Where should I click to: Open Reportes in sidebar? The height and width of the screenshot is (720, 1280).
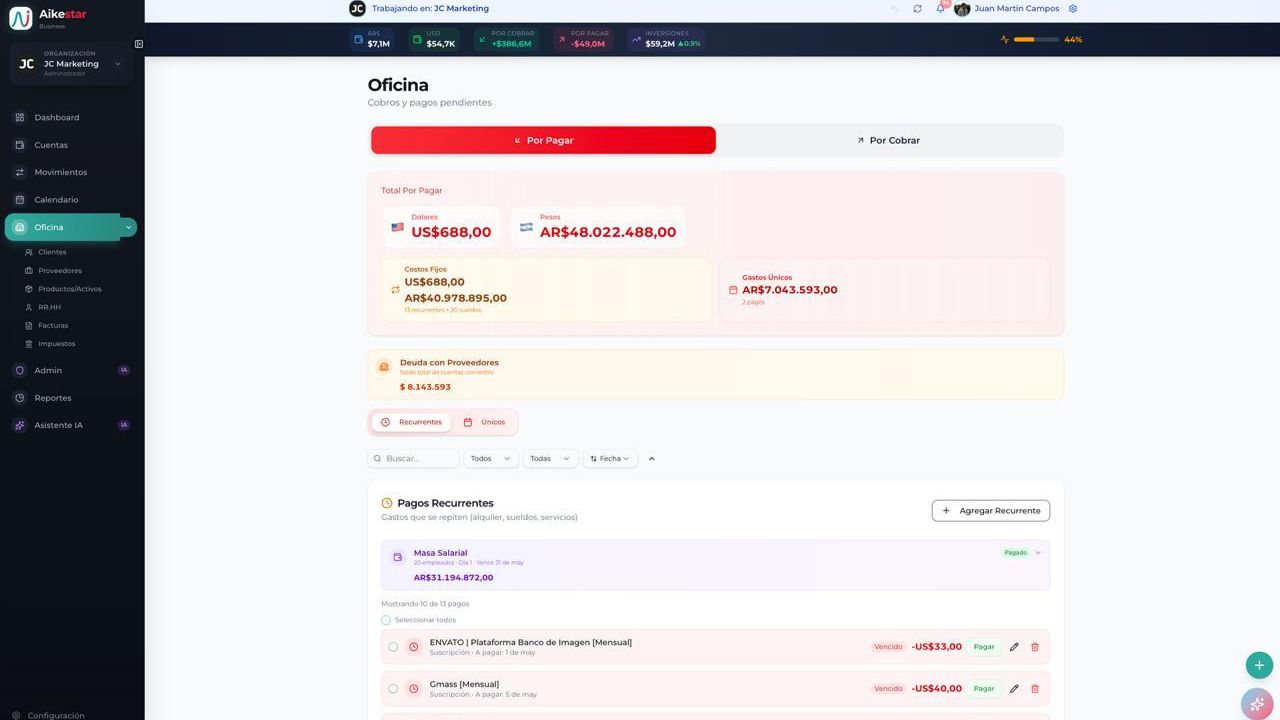72,398
